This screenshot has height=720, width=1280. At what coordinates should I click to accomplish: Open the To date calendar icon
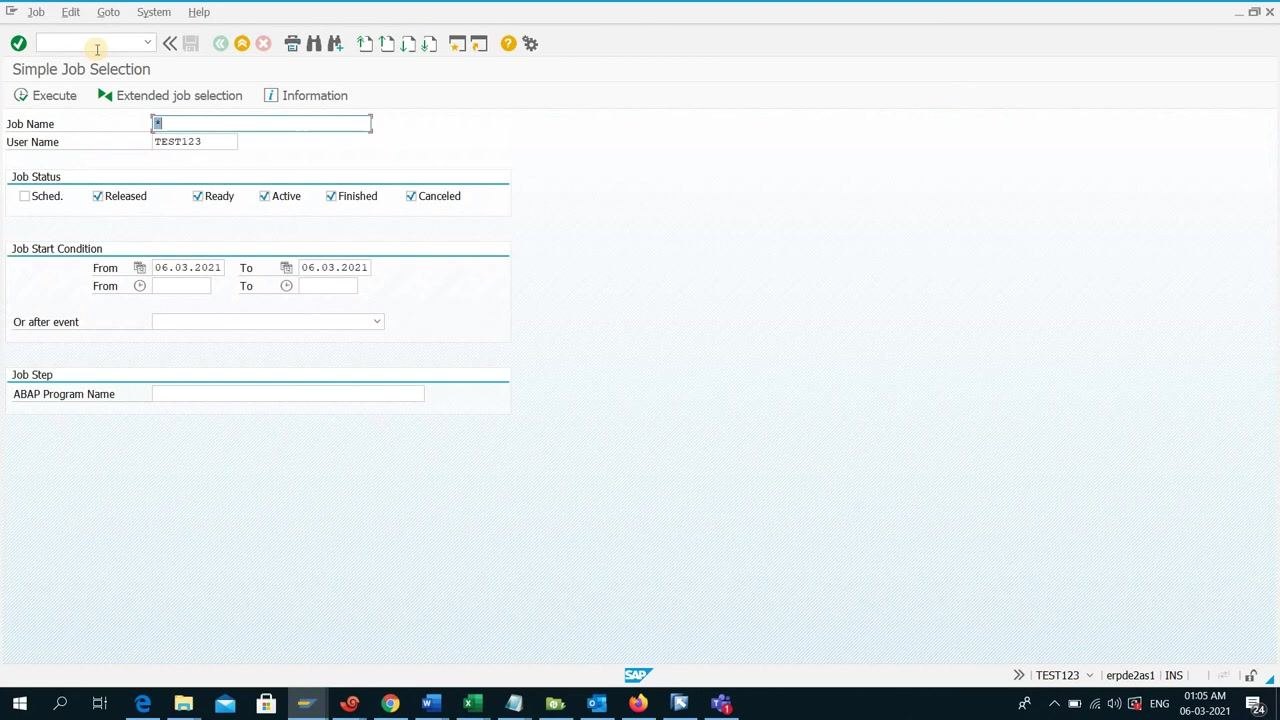[286, 267]
